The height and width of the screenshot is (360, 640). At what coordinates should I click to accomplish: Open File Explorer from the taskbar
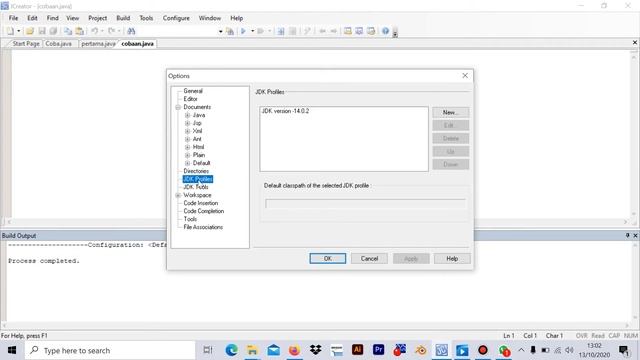[252, 350]
